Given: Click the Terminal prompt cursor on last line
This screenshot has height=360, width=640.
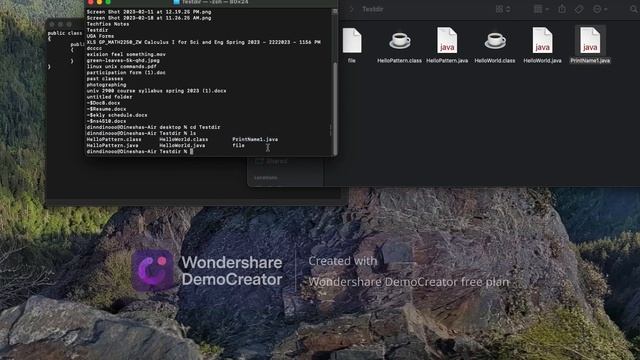Looking at the screenshot, I should tap(191, 151).
